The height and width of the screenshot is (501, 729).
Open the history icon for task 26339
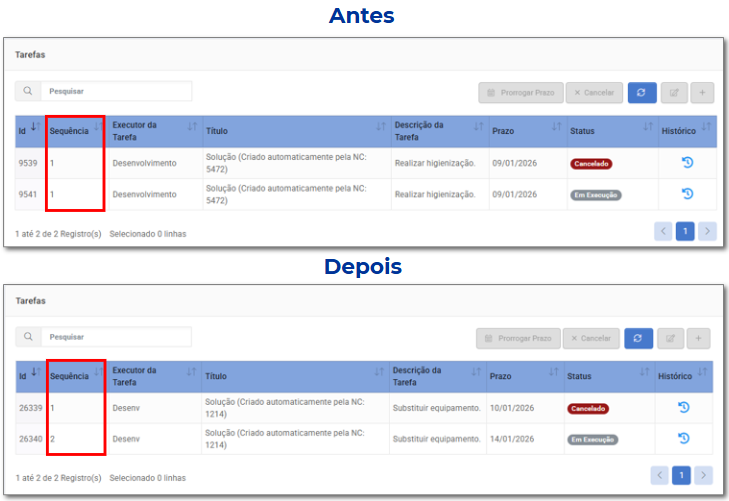[684, 408]
